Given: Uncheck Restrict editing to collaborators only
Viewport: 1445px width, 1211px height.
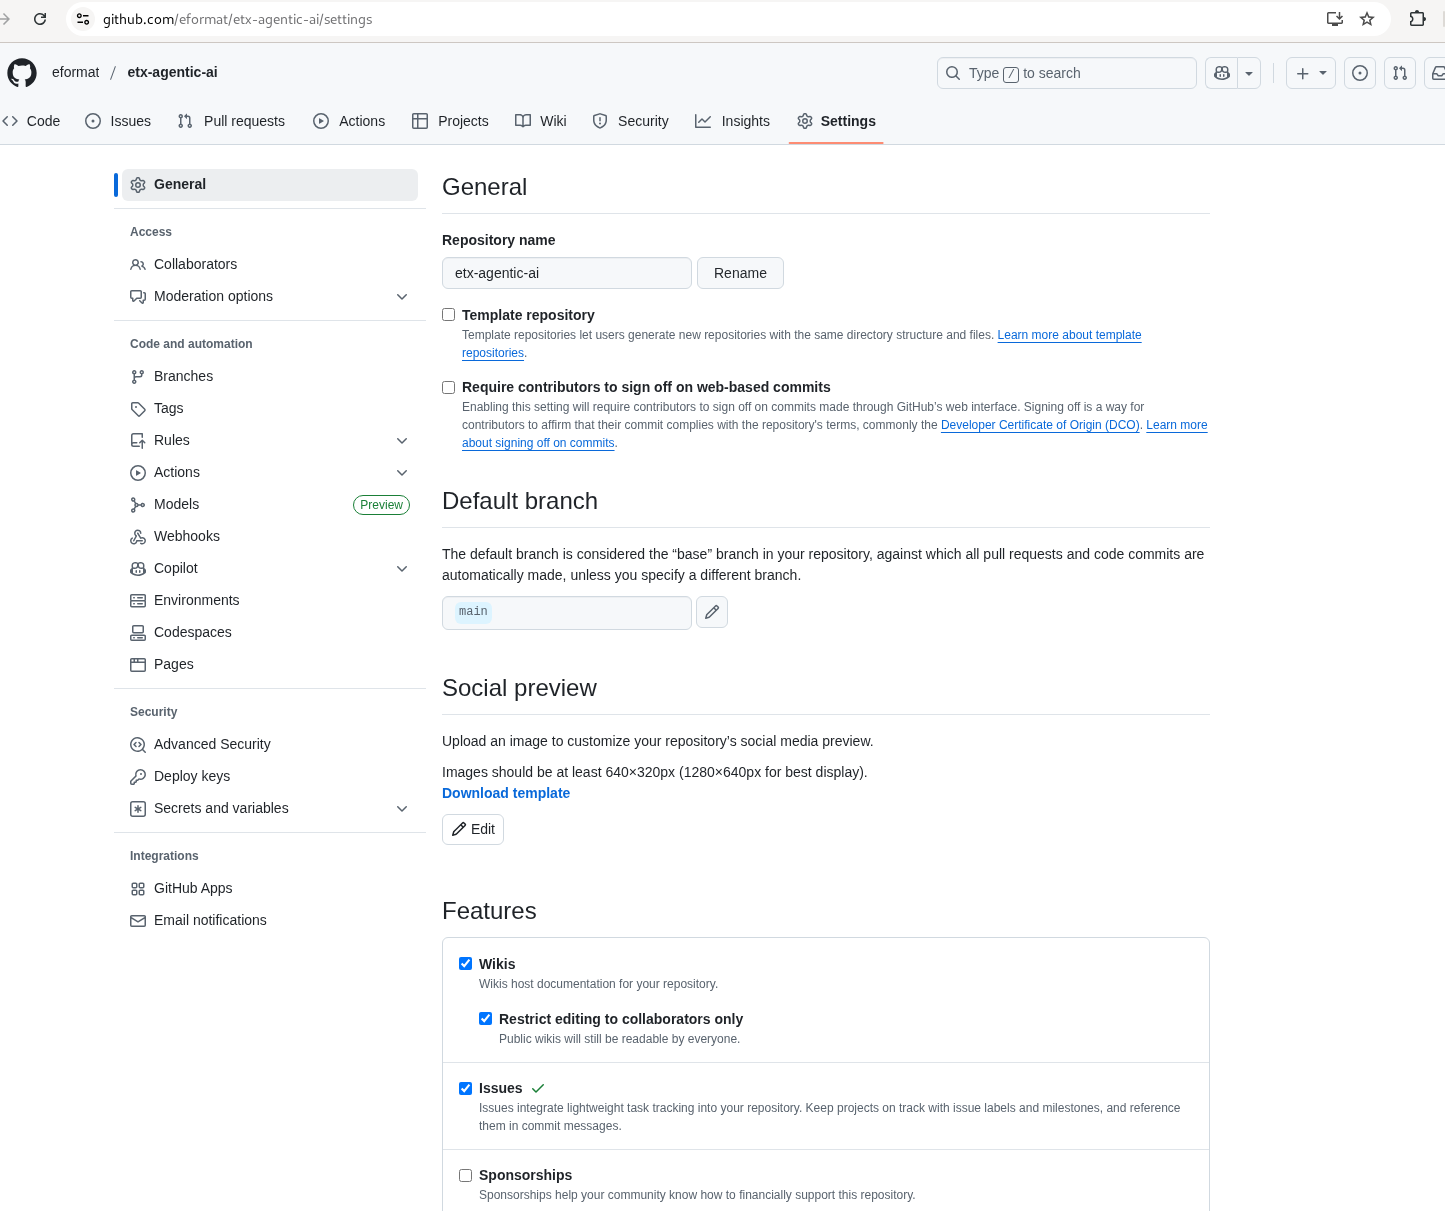Looking at the screenshot, I should coord(486,1019).
